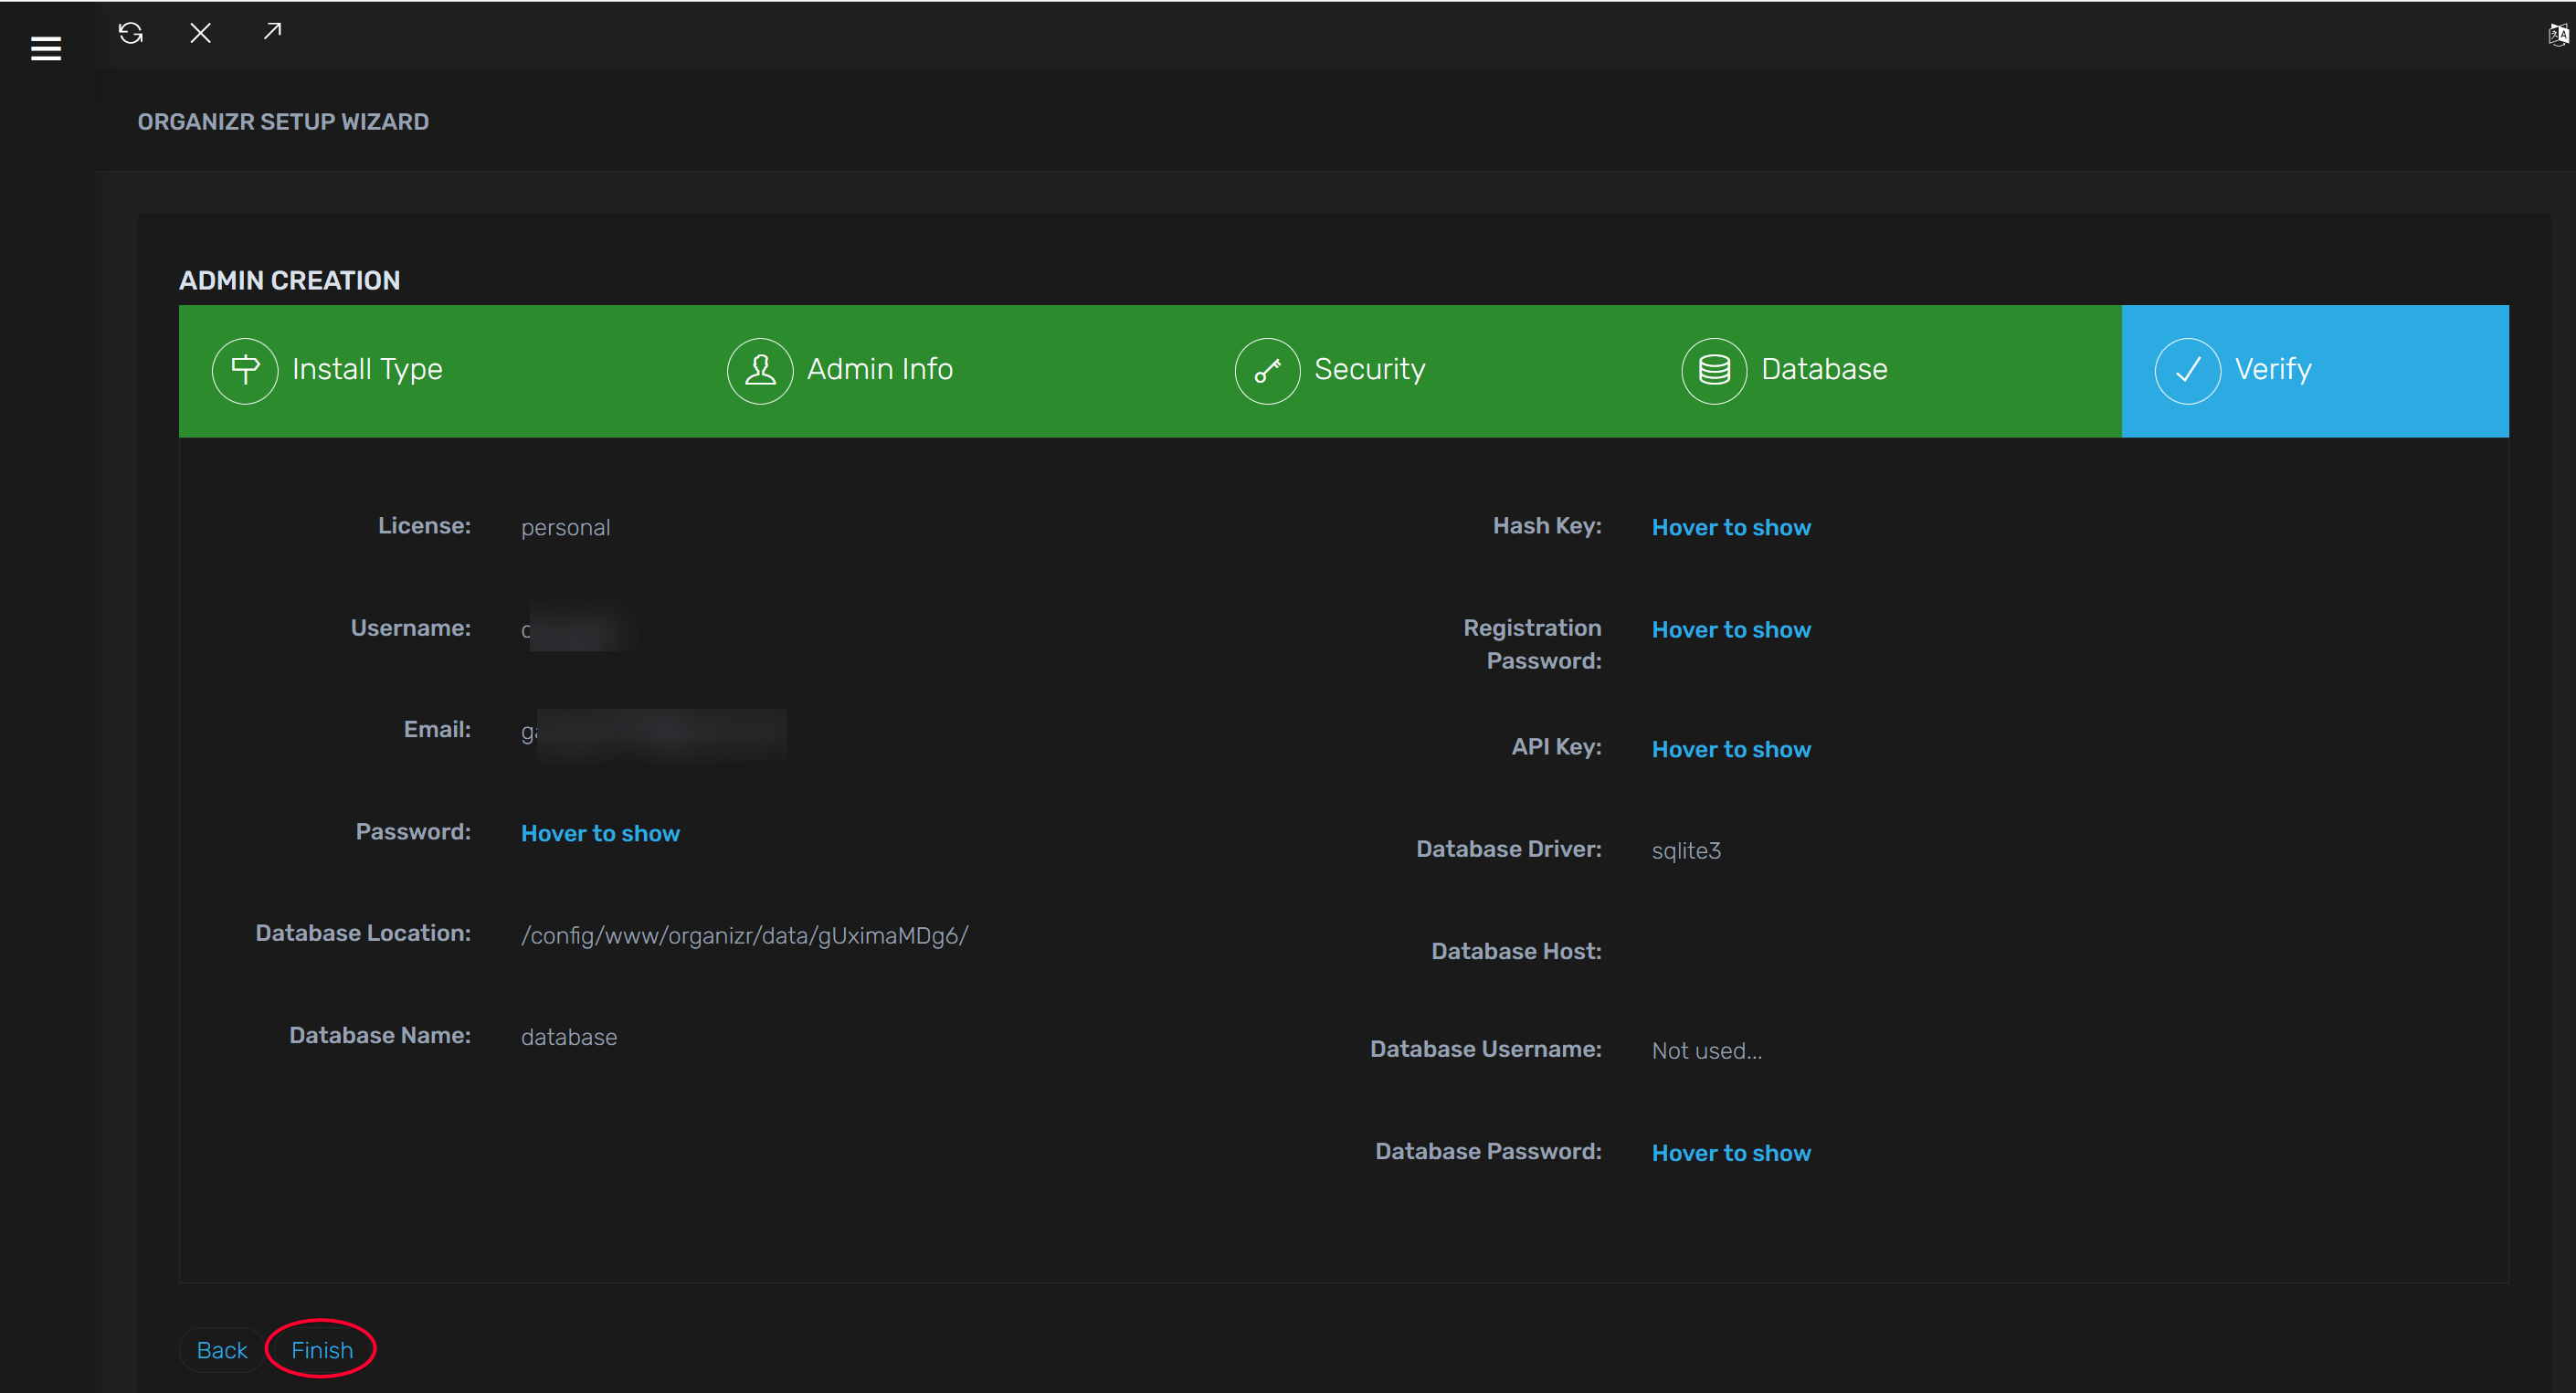Image resolution: width=2576 pixels, height=1393 pixels.
Task: Click the Security key icon
Action: click(1267, 371)
